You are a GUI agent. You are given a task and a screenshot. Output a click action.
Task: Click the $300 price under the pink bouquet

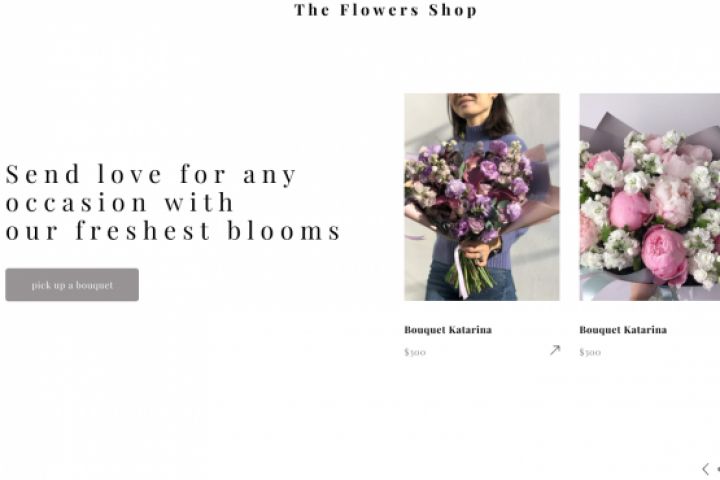click(x=589, y=352)
